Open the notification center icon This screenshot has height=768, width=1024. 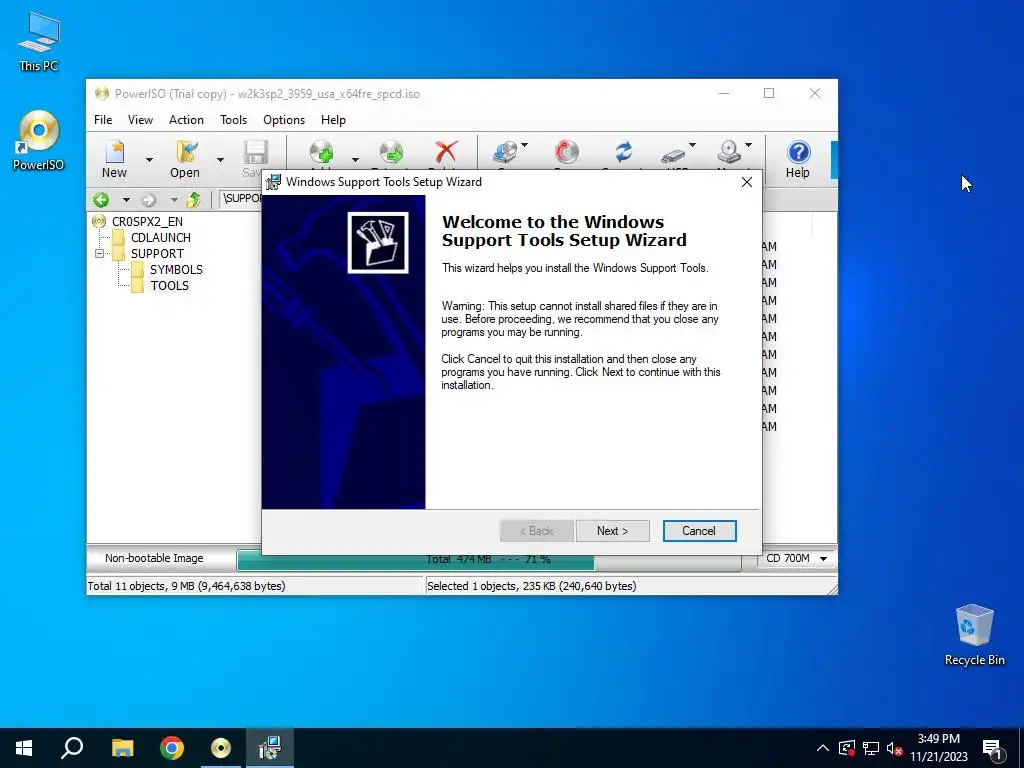click(x=992, y=748)
